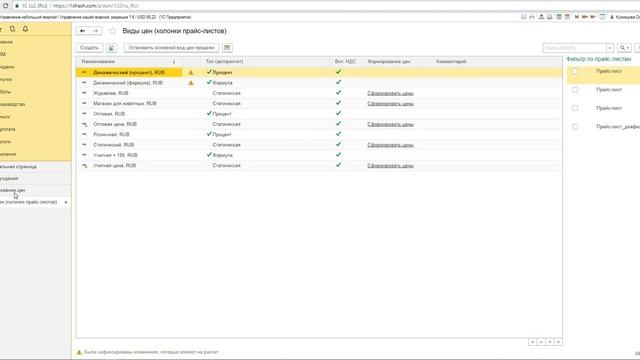Open the Компания section in the sidebar
The width and height of the screenshot is (640, 360).
pos(8,154)
